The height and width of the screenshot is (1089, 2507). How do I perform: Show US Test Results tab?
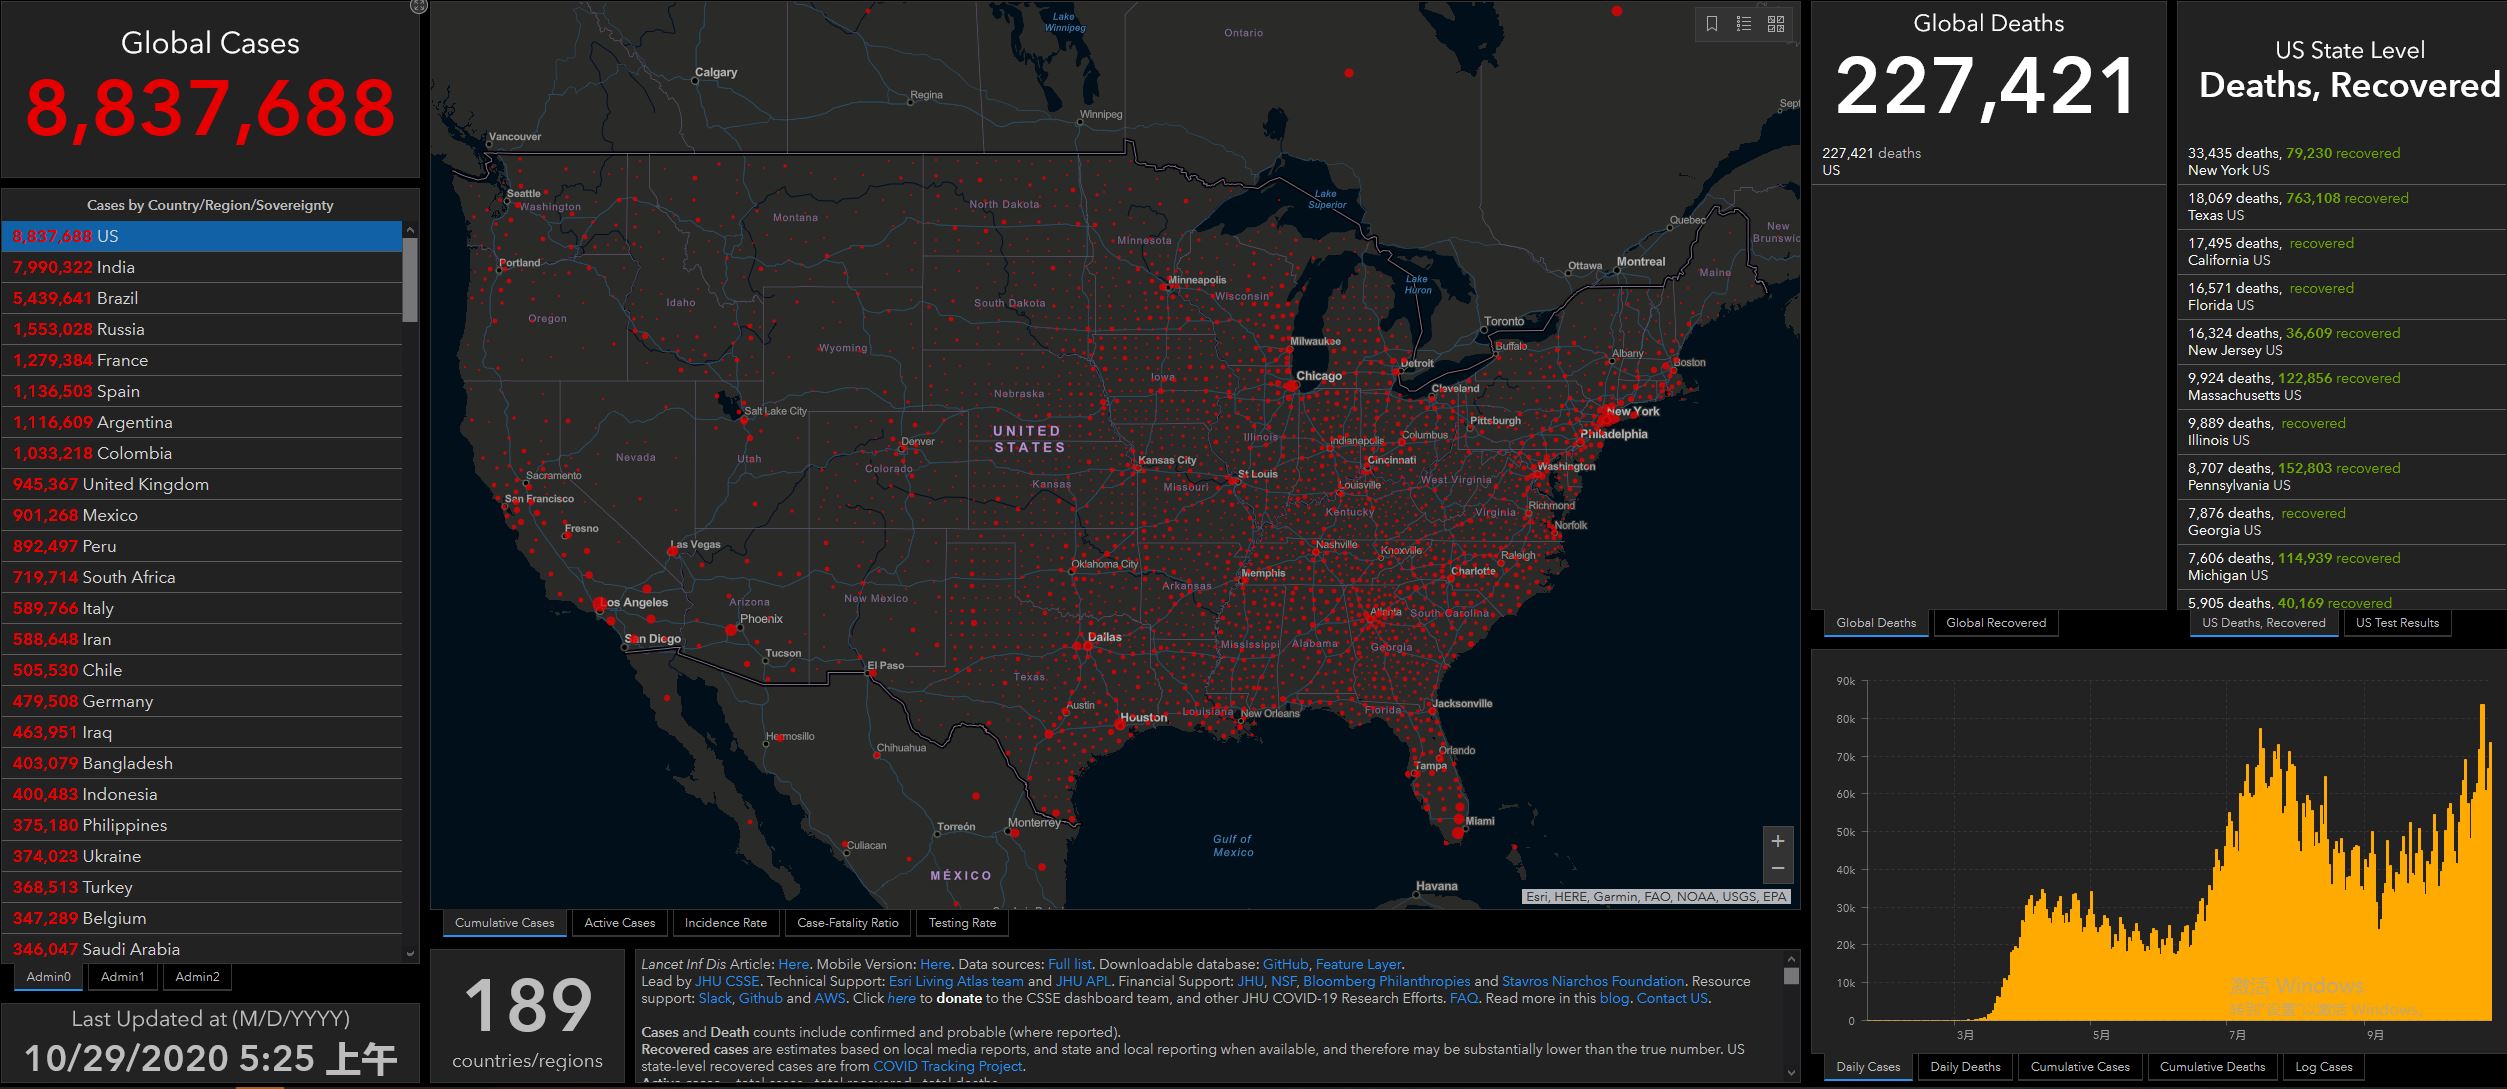point(2397,623)
